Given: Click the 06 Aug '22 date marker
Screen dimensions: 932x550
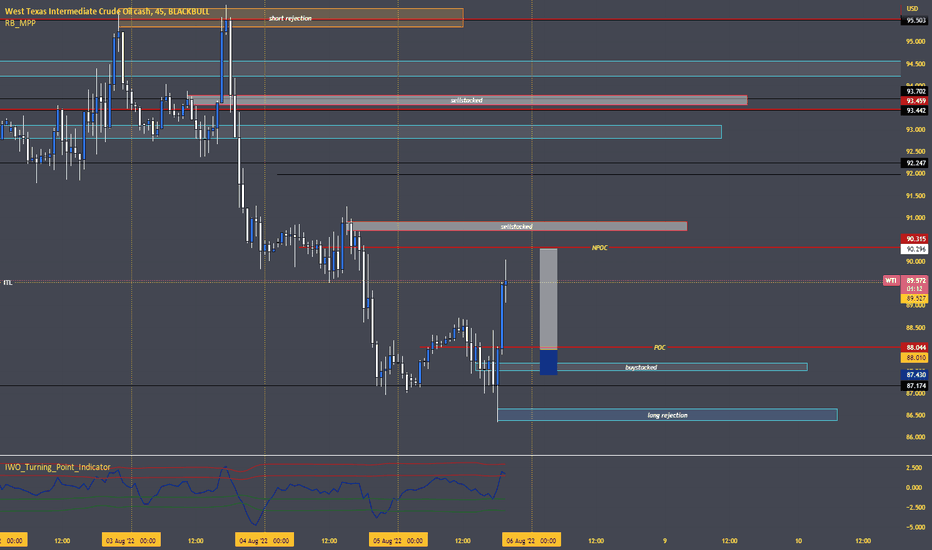Looking at the screenshot, I should click(531, 540).
